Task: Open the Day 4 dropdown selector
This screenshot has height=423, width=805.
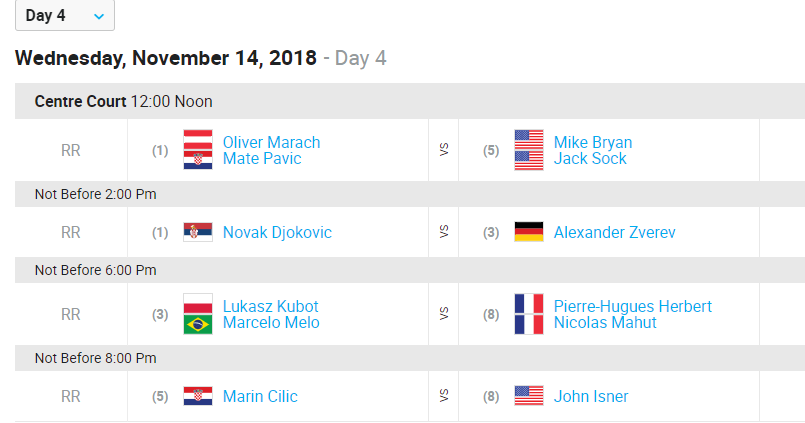Action: pyautogui.click(x=65, y=15)
